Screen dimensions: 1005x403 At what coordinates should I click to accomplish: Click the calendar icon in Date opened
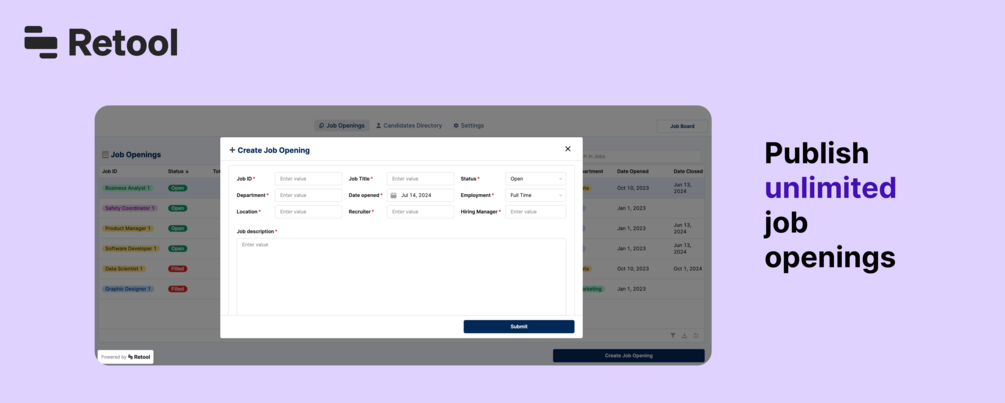tap(394, 195)
